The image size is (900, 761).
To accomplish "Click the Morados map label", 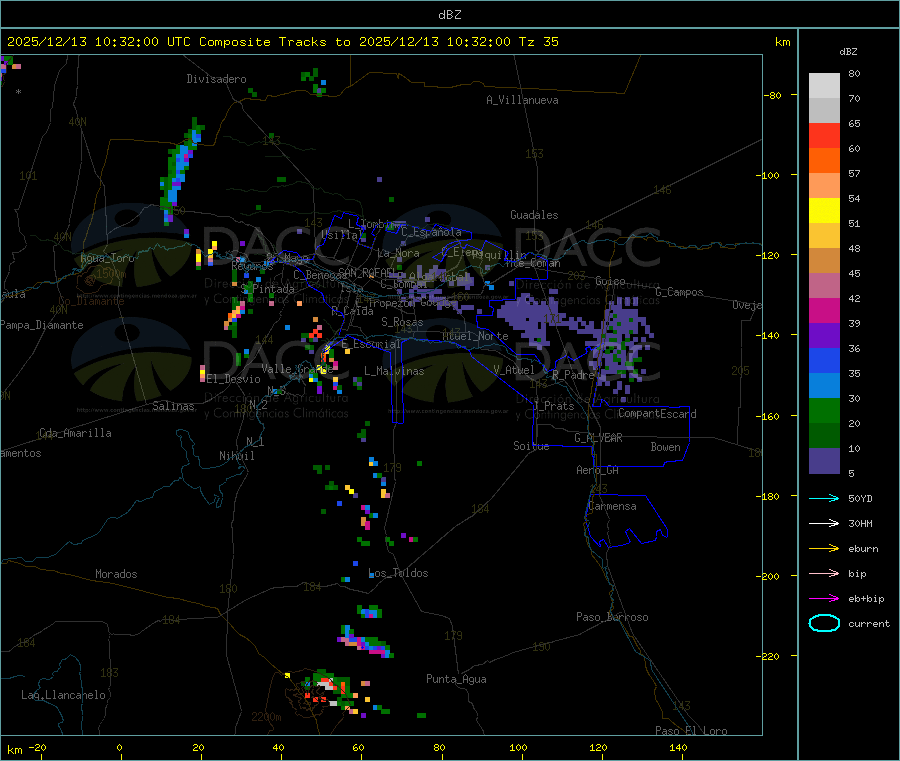I will [117, 574].
